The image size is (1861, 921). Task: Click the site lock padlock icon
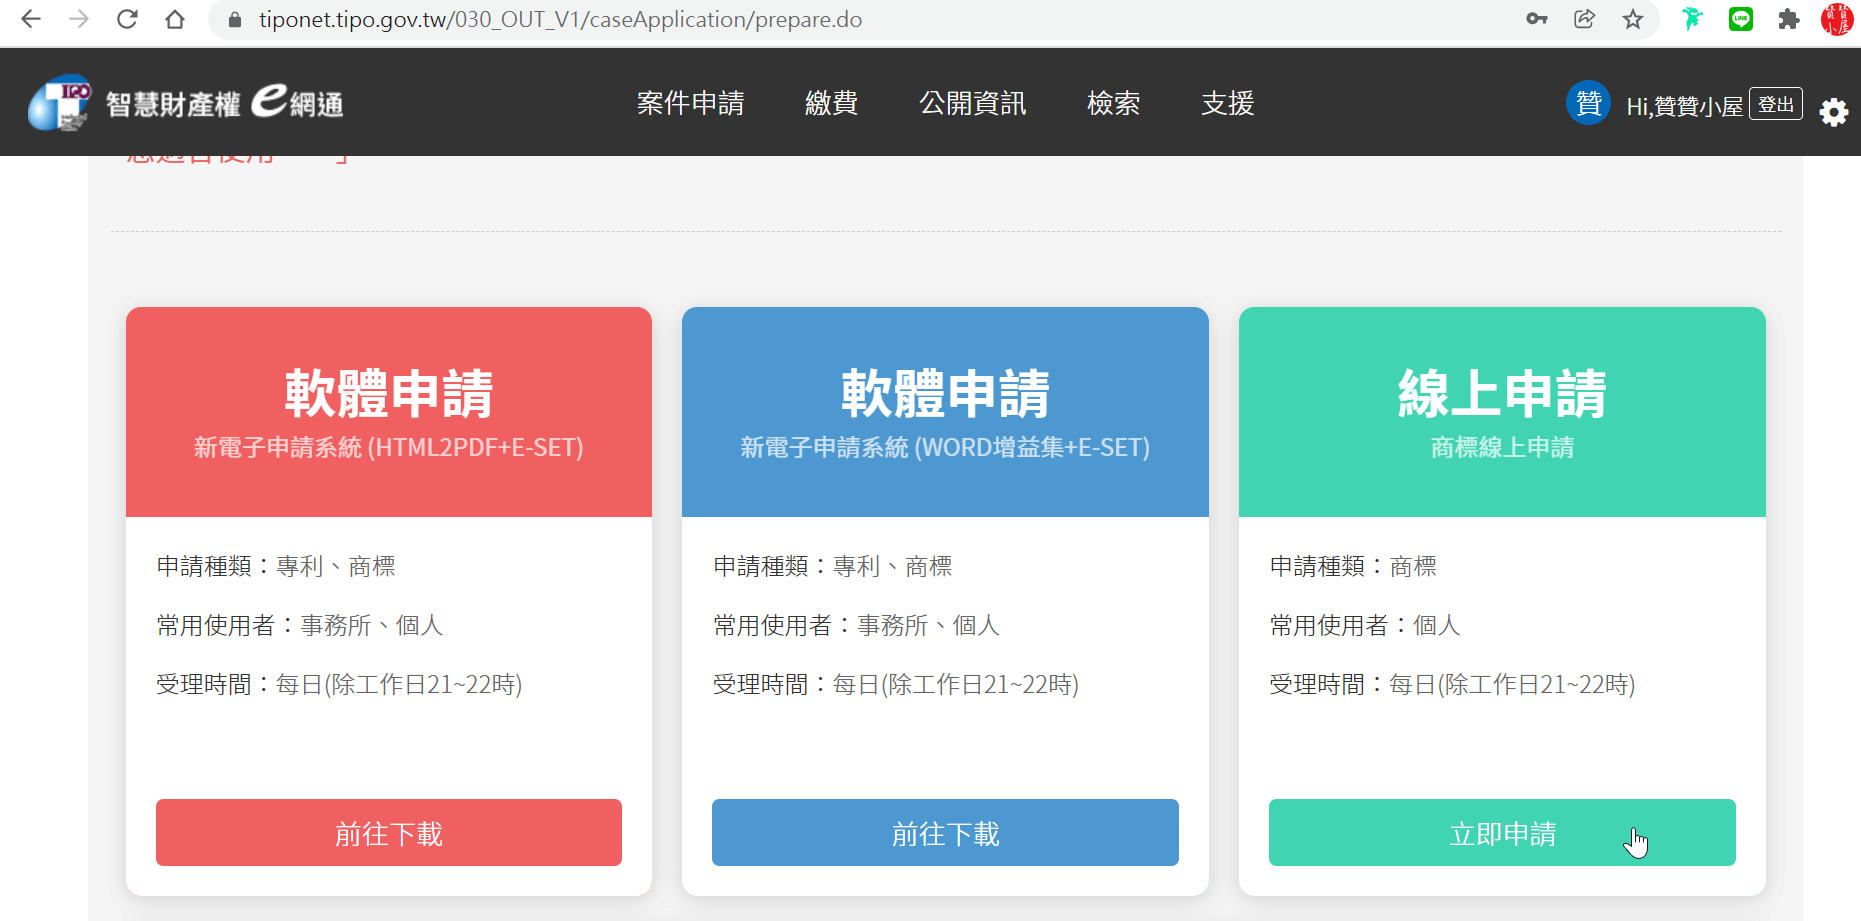pos(236,20)
